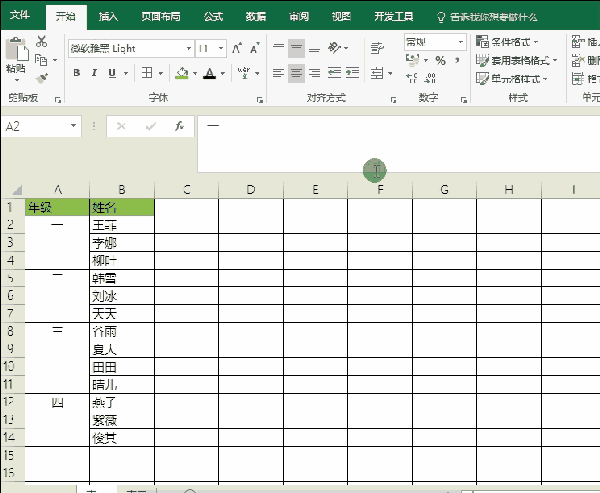The image size is (600, 493).
Task: Open font size dropdown
Action: [221, 49]
